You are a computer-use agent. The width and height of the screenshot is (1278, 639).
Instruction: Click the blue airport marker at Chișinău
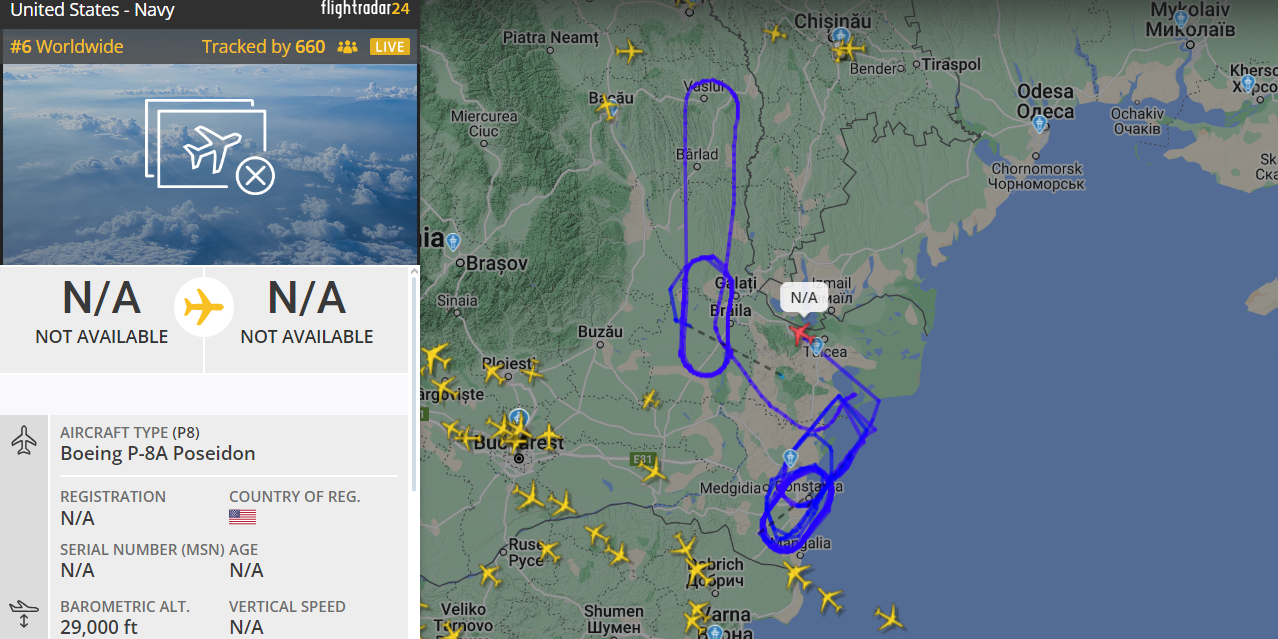pyautogui.click(x=840, y=37)
